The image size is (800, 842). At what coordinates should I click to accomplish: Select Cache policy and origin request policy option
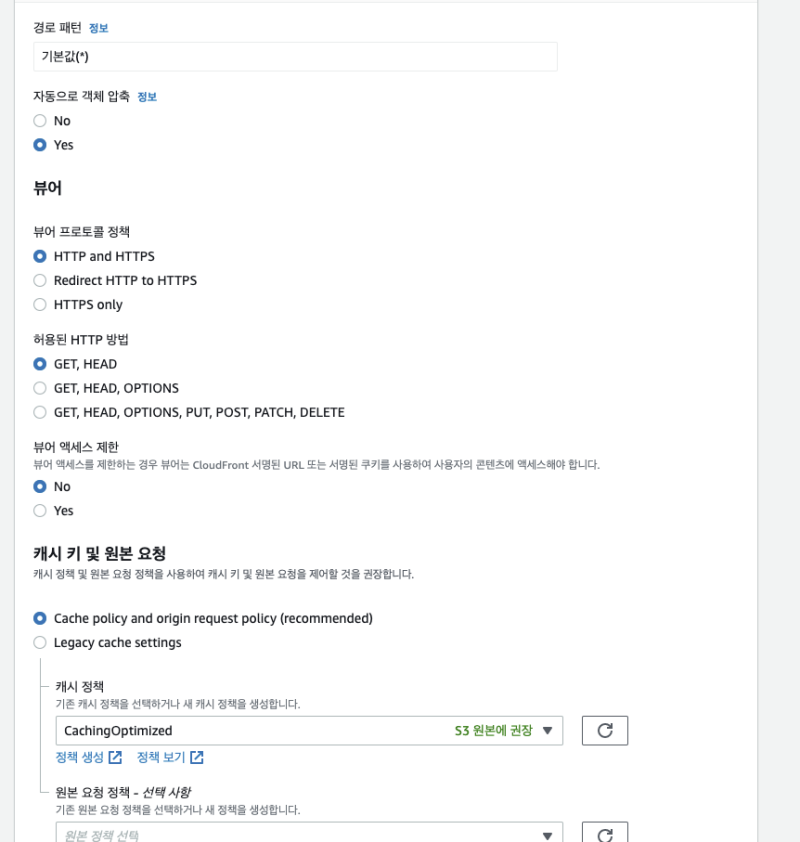40,619
